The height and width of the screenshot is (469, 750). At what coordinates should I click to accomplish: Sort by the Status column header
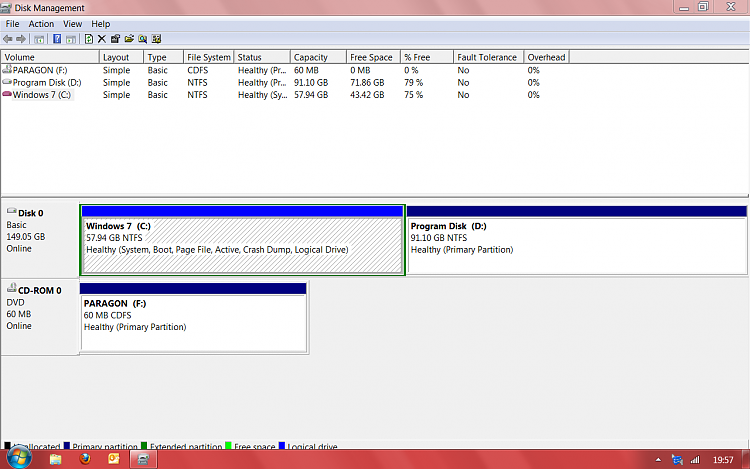pyautogui.click(x=262, y=57)
